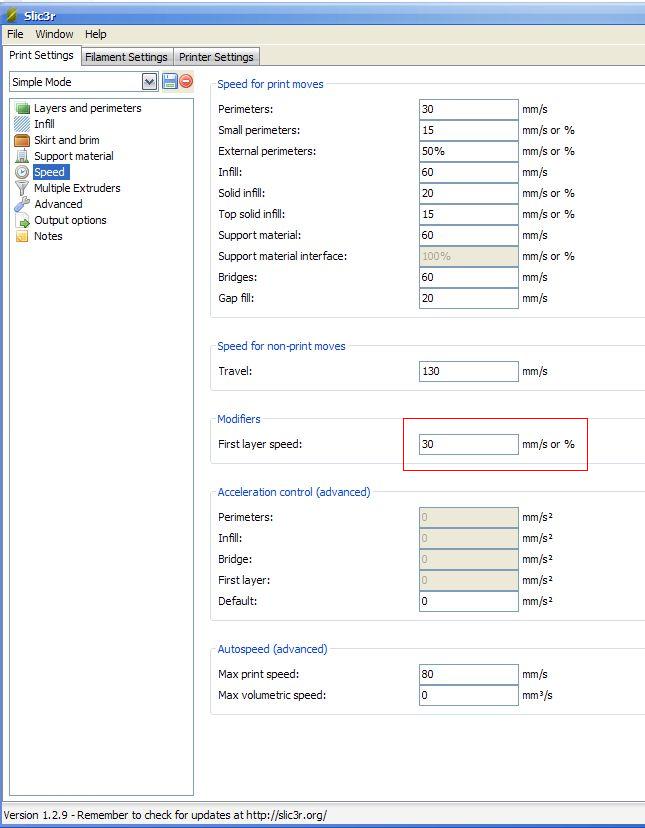Select Layers and perimeters in the tree
The width and height of the screenshot is (645, 828).
click(88, 108)
